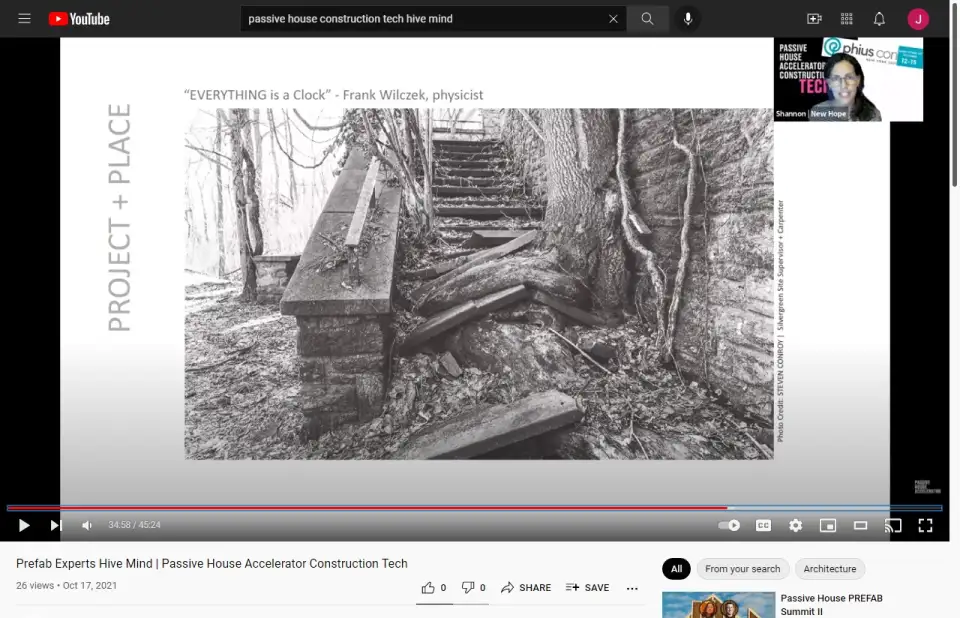960x618 pixels.
Task: Open the YouTube hamburger guide menu
Action: (24, 19)
